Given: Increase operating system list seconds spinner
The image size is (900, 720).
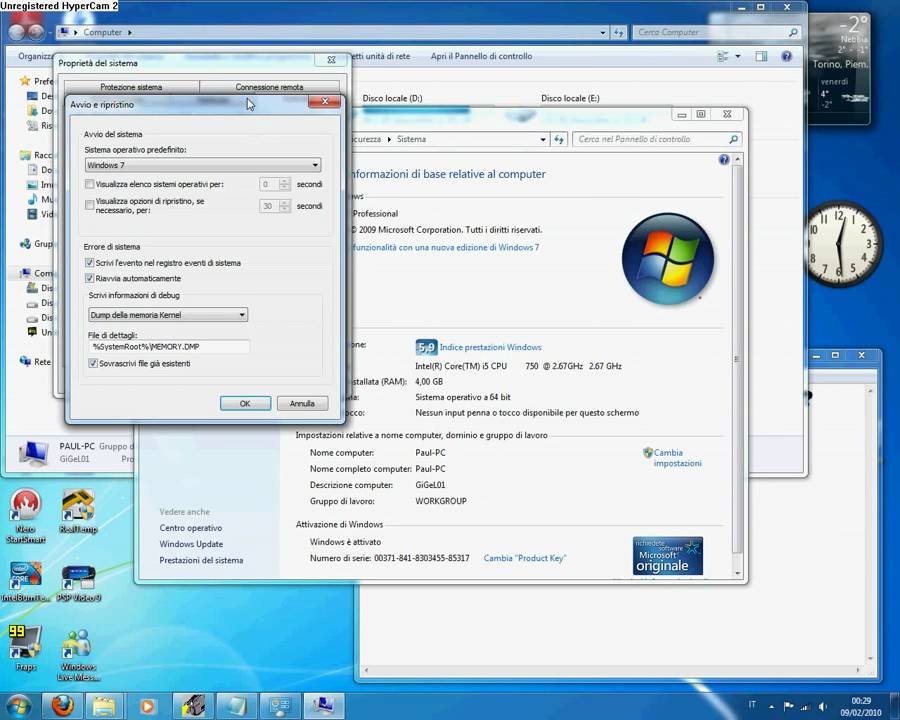Looking at the screenshot, I should pos(284,181).
